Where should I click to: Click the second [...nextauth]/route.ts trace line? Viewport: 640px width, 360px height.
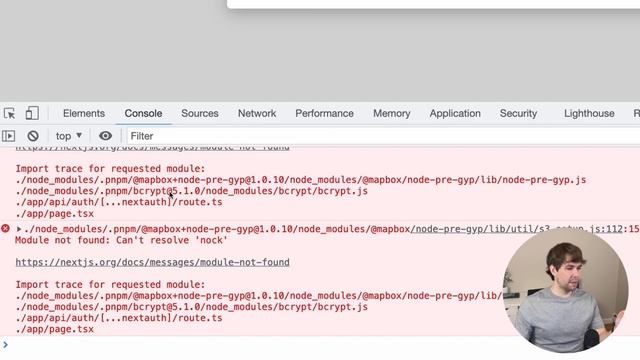[119, 318]
